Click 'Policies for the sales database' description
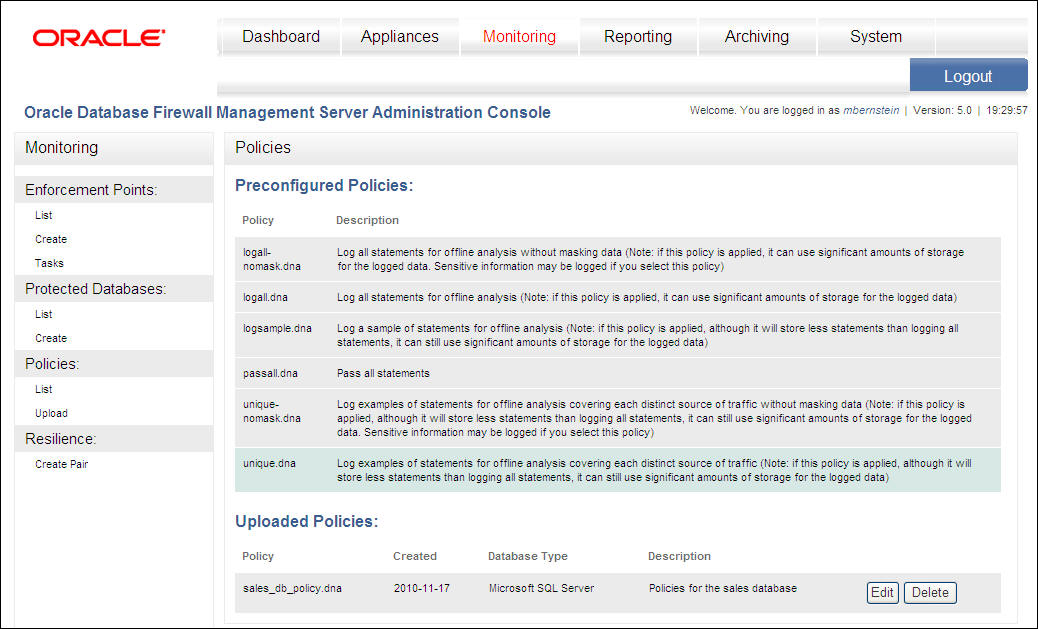The height and width of the screenshot is (629, 1038). 723,588
